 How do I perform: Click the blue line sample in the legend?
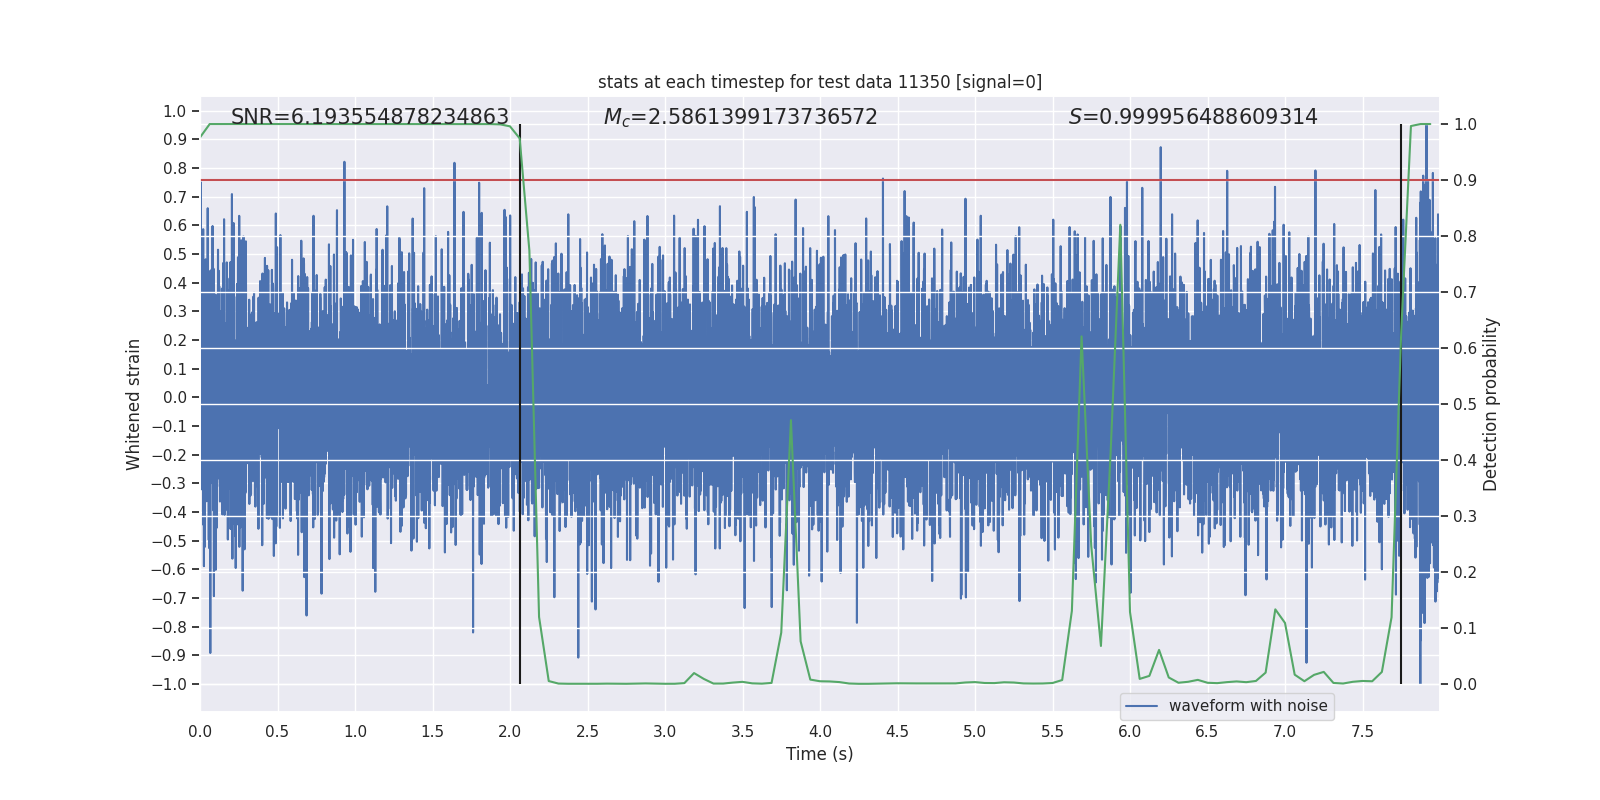pyautogui.click(x=1141, y=706)
